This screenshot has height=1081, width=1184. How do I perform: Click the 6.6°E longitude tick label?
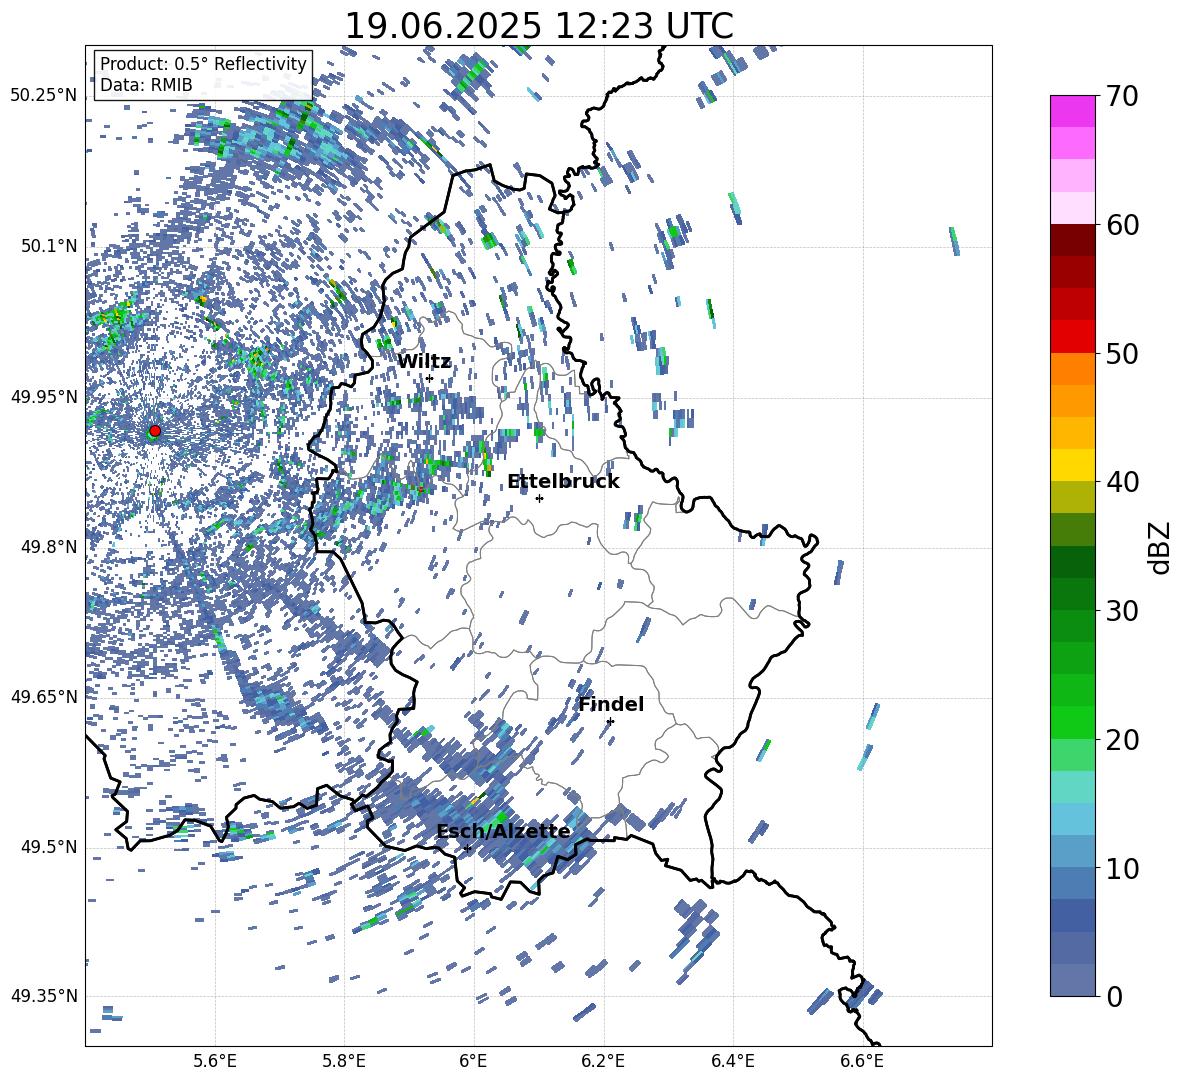click(862, 1061)
